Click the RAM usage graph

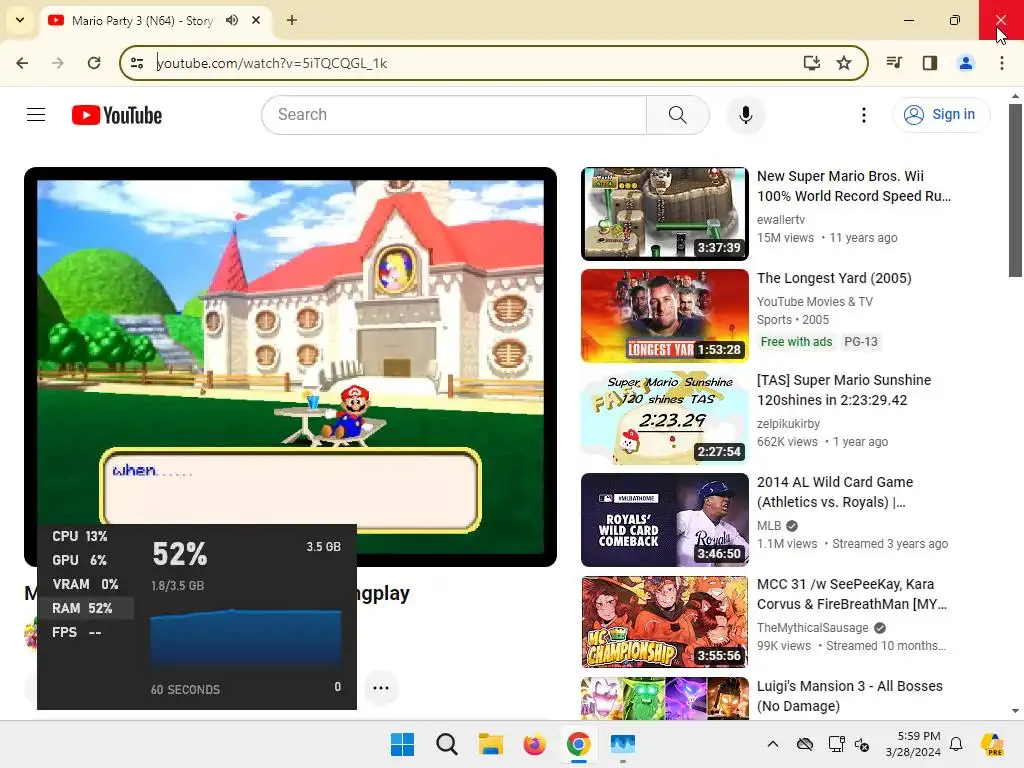click(x=246, y=639)
